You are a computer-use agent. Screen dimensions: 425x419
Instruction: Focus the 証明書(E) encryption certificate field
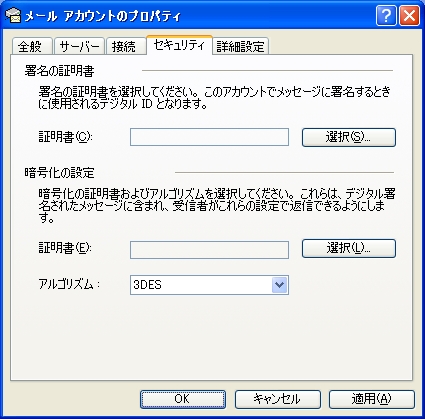(x=209, y=250)
